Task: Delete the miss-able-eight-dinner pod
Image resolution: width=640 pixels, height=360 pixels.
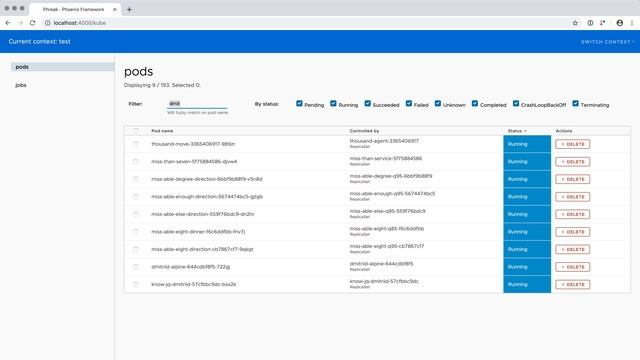Action: pyautogui.click(x=572, y=232)
